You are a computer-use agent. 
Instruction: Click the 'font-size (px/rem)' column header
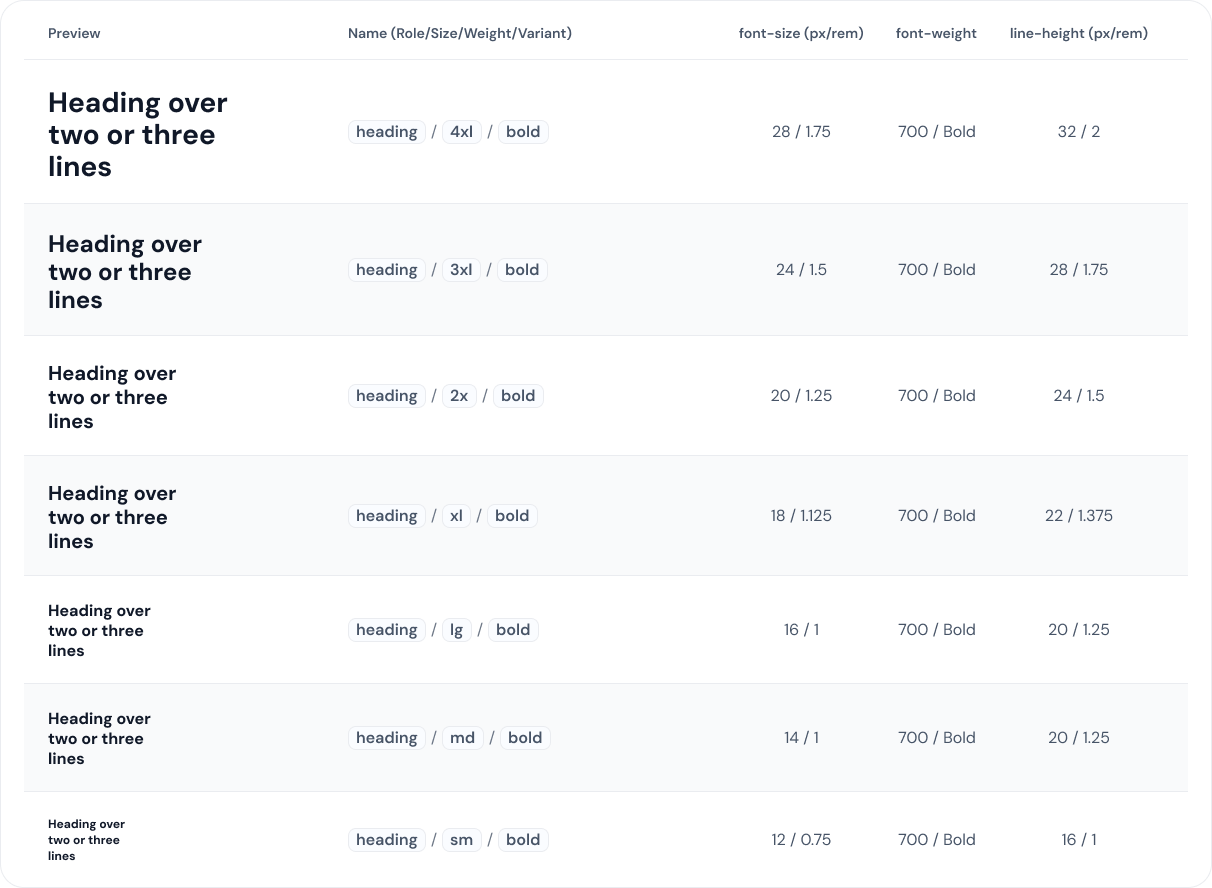[x=801, y=33]
